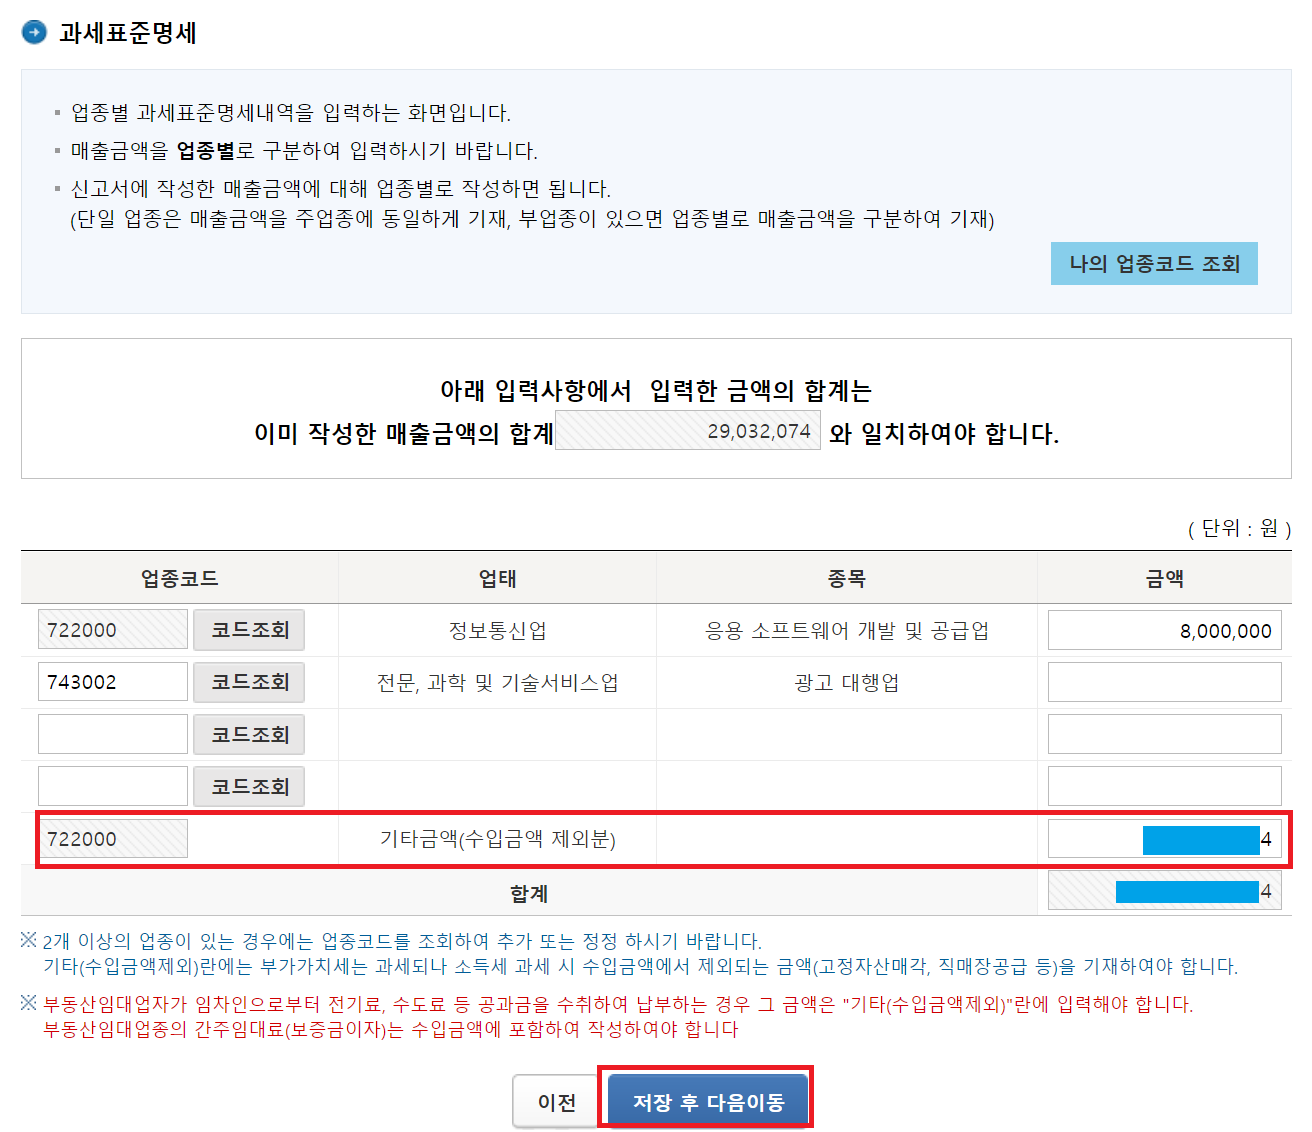Click 코드조회 button next to code 722000

[249, 630]
